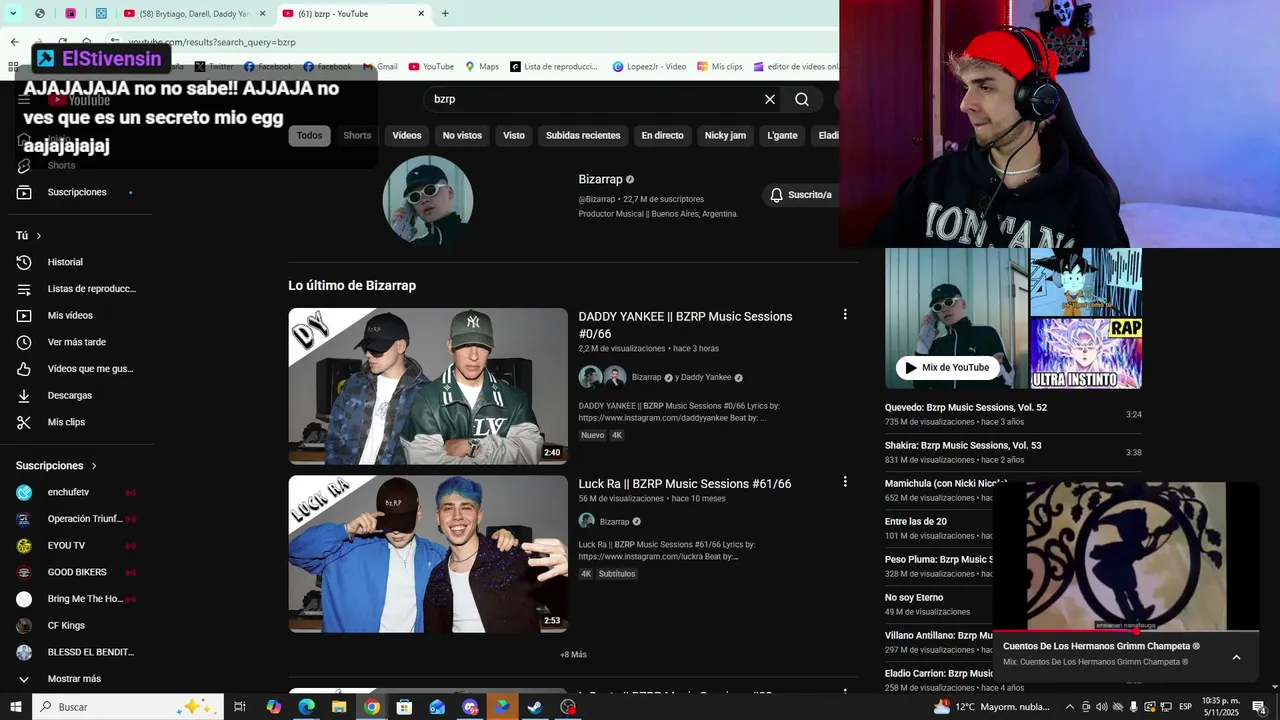Select the Subidas recientes filter chip
This screenshot has height=720, width=1280.
pos(583,135)
